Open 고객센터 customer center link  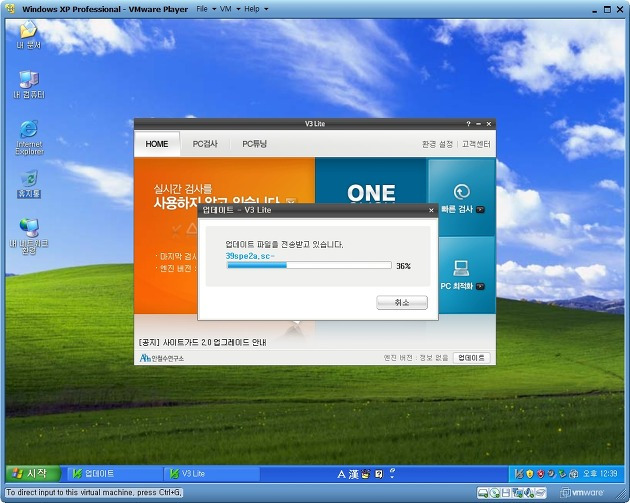click(476, 144)
